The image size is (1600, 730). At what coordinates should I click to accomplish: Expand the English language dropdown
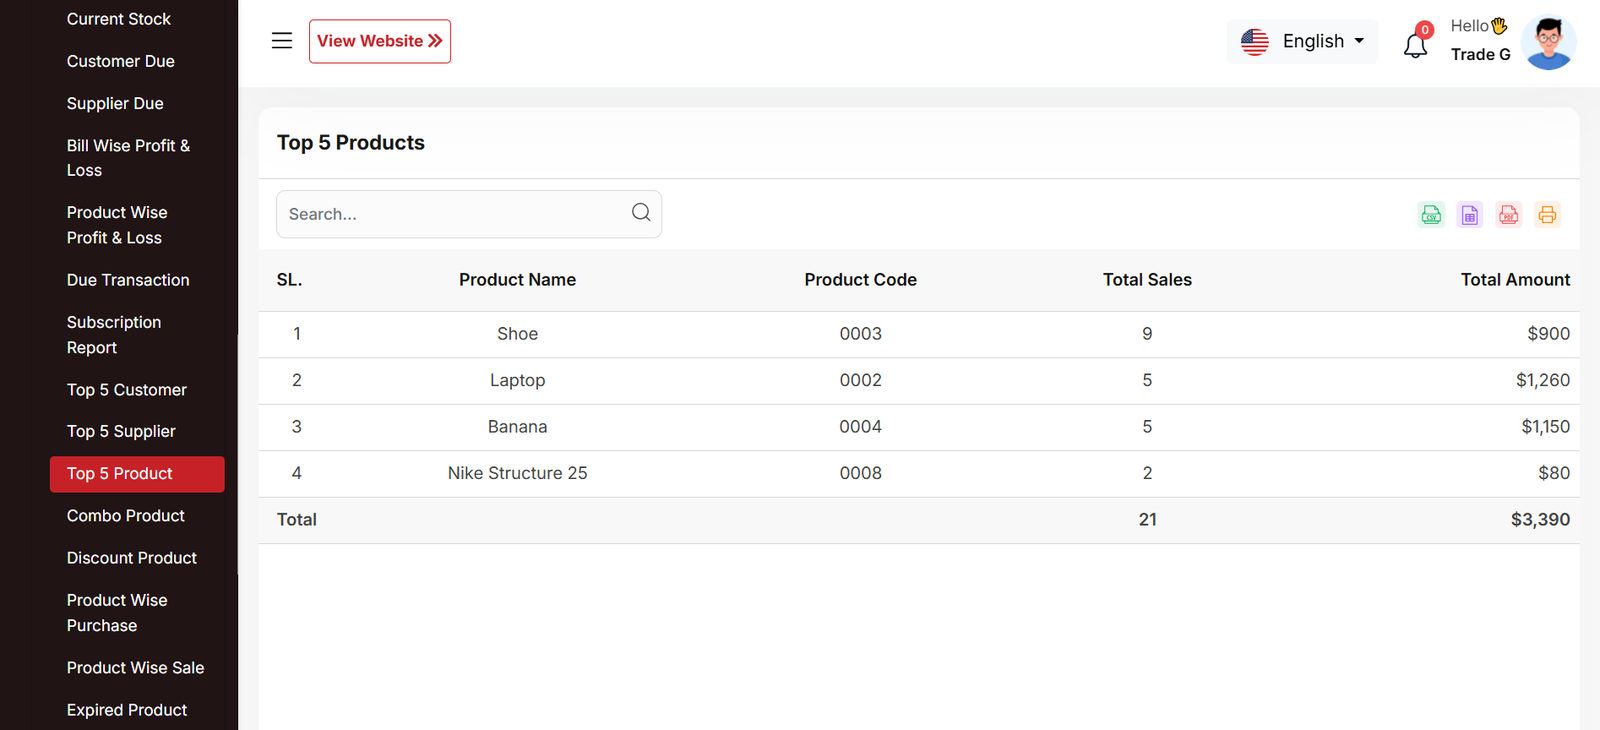[1302, 41]
